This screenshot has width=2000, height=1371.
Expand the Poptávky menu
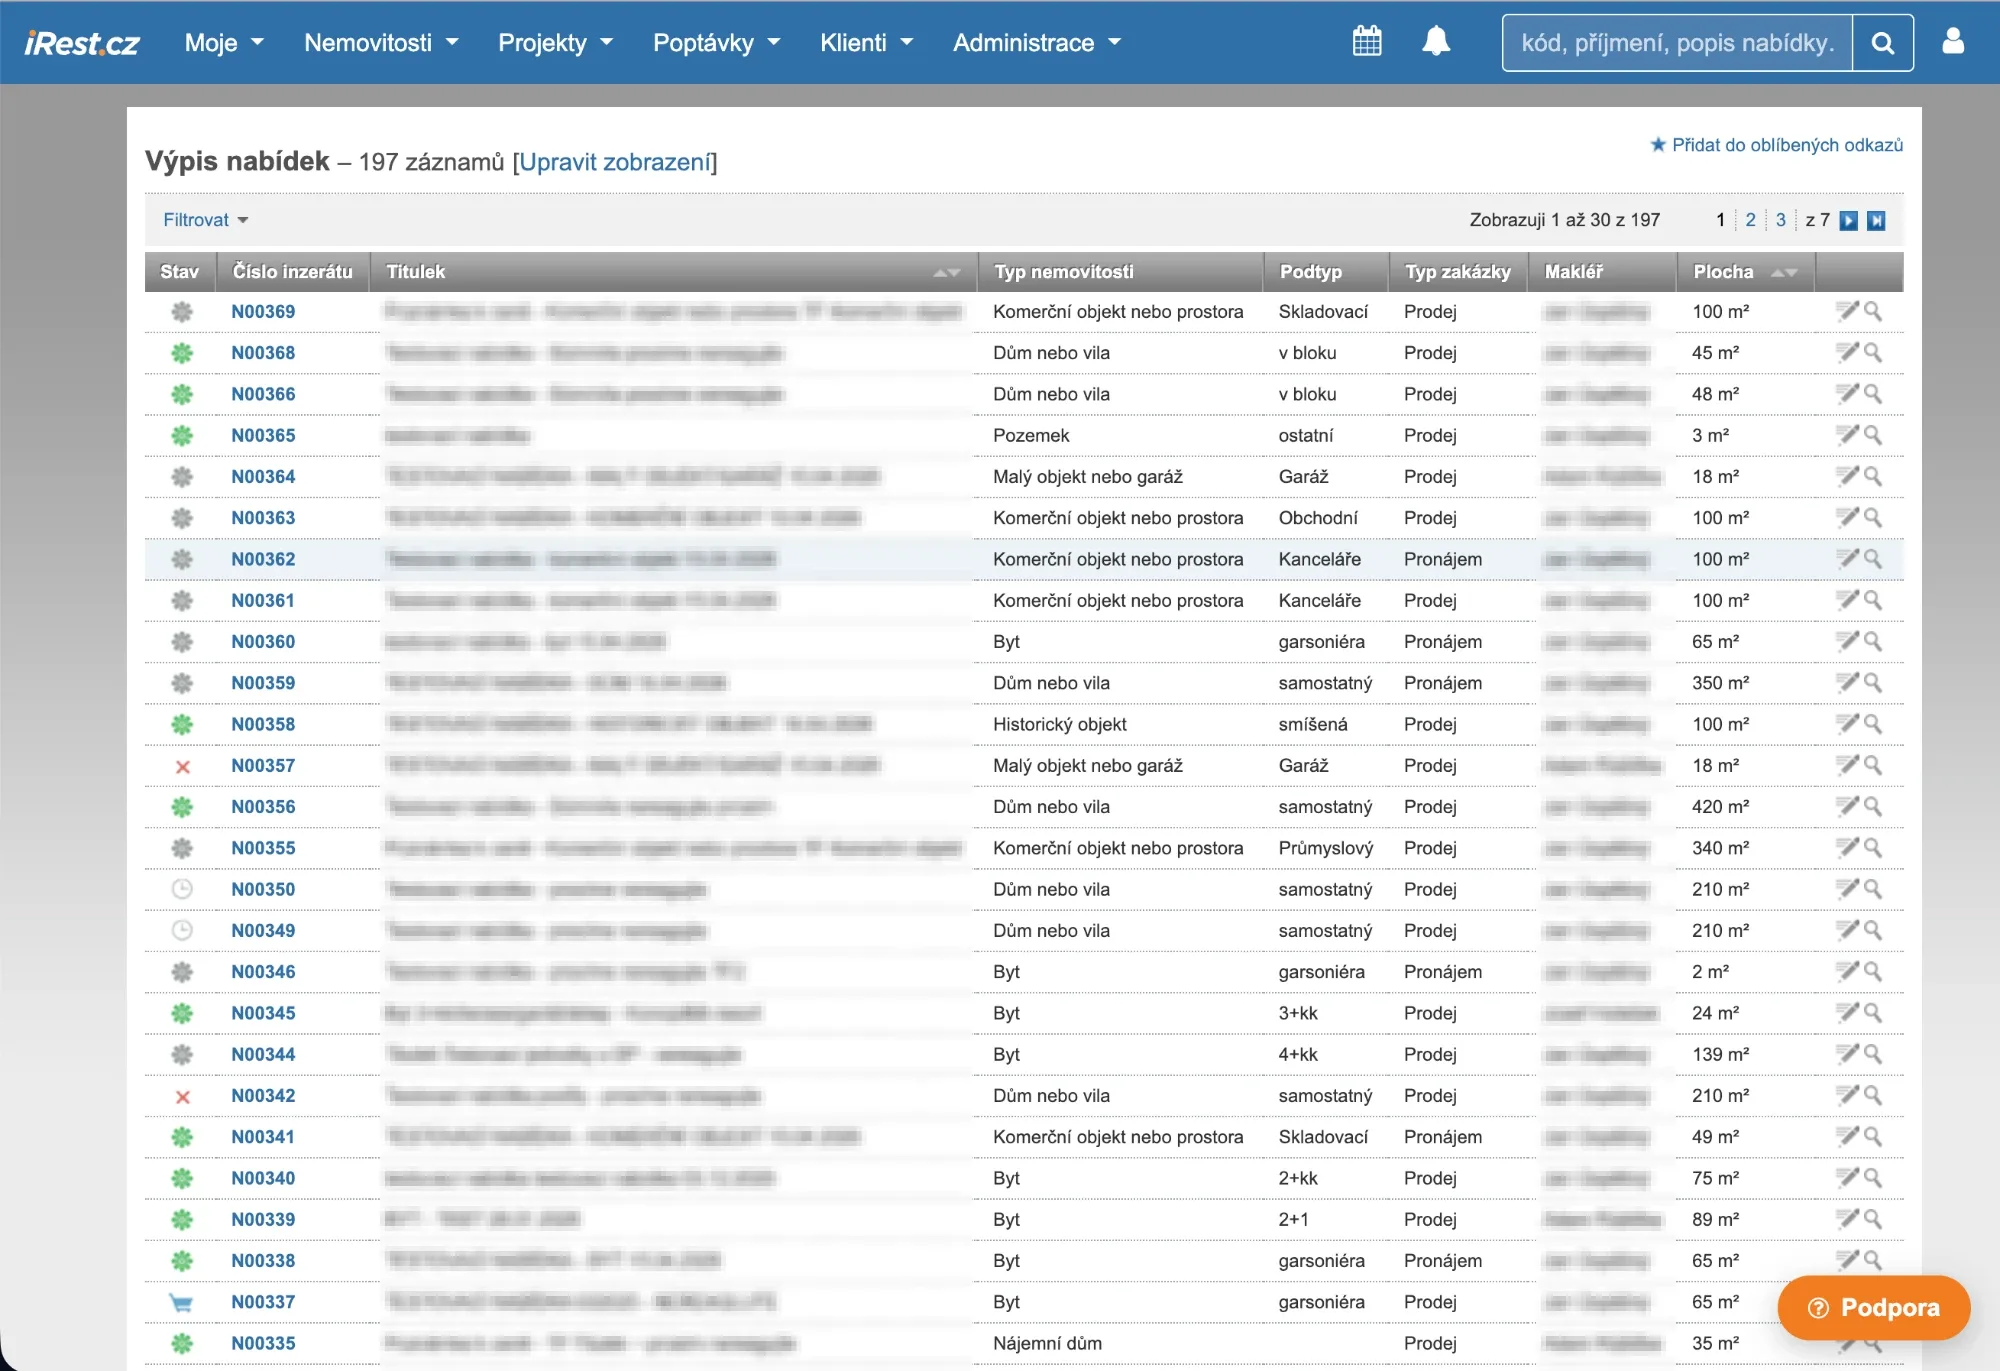click(x=716, y=43)
